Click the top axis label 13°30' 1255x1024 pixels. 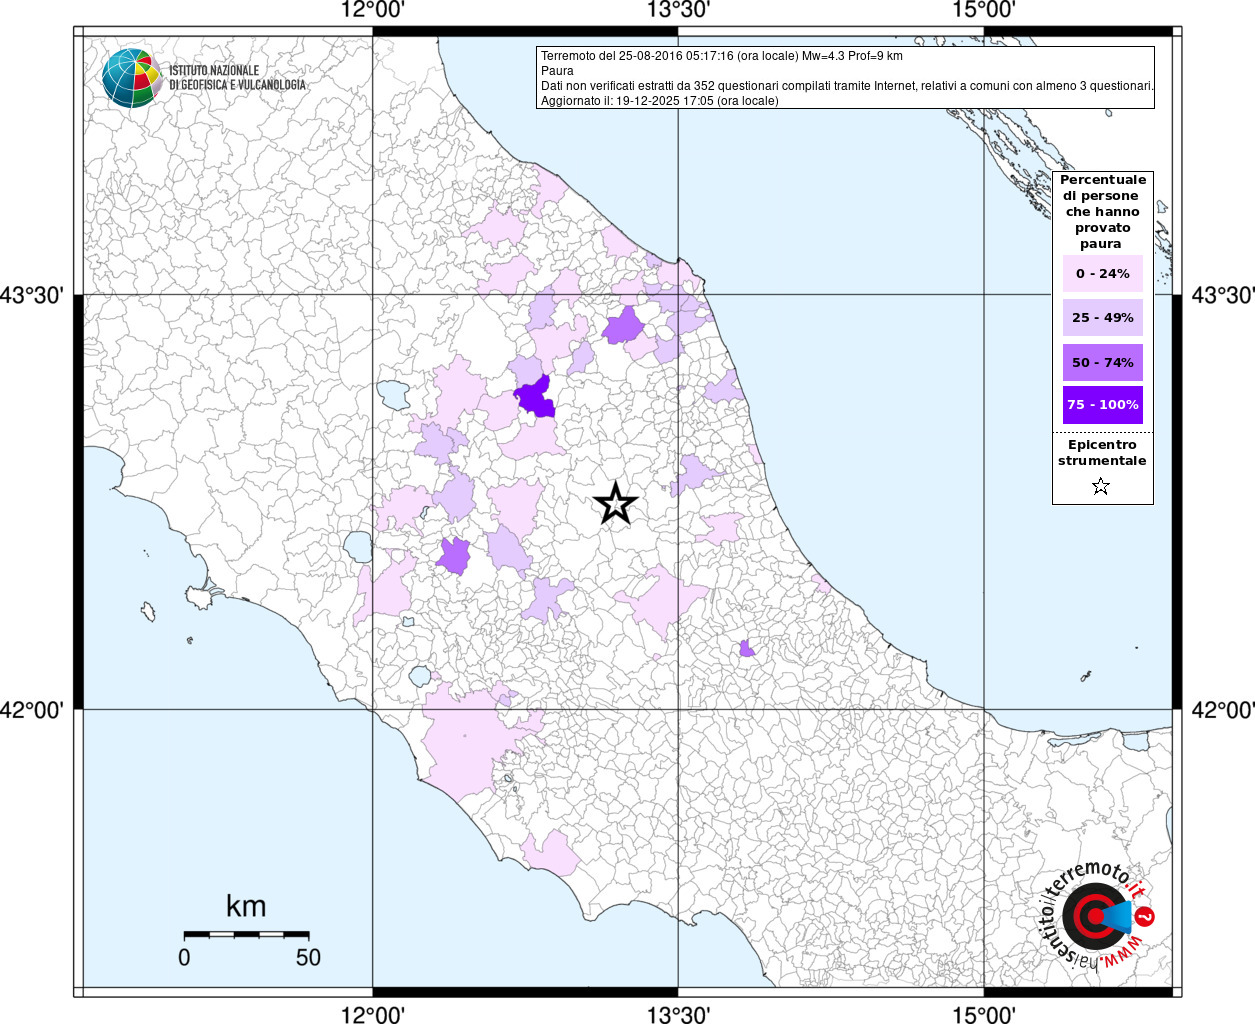678,10
